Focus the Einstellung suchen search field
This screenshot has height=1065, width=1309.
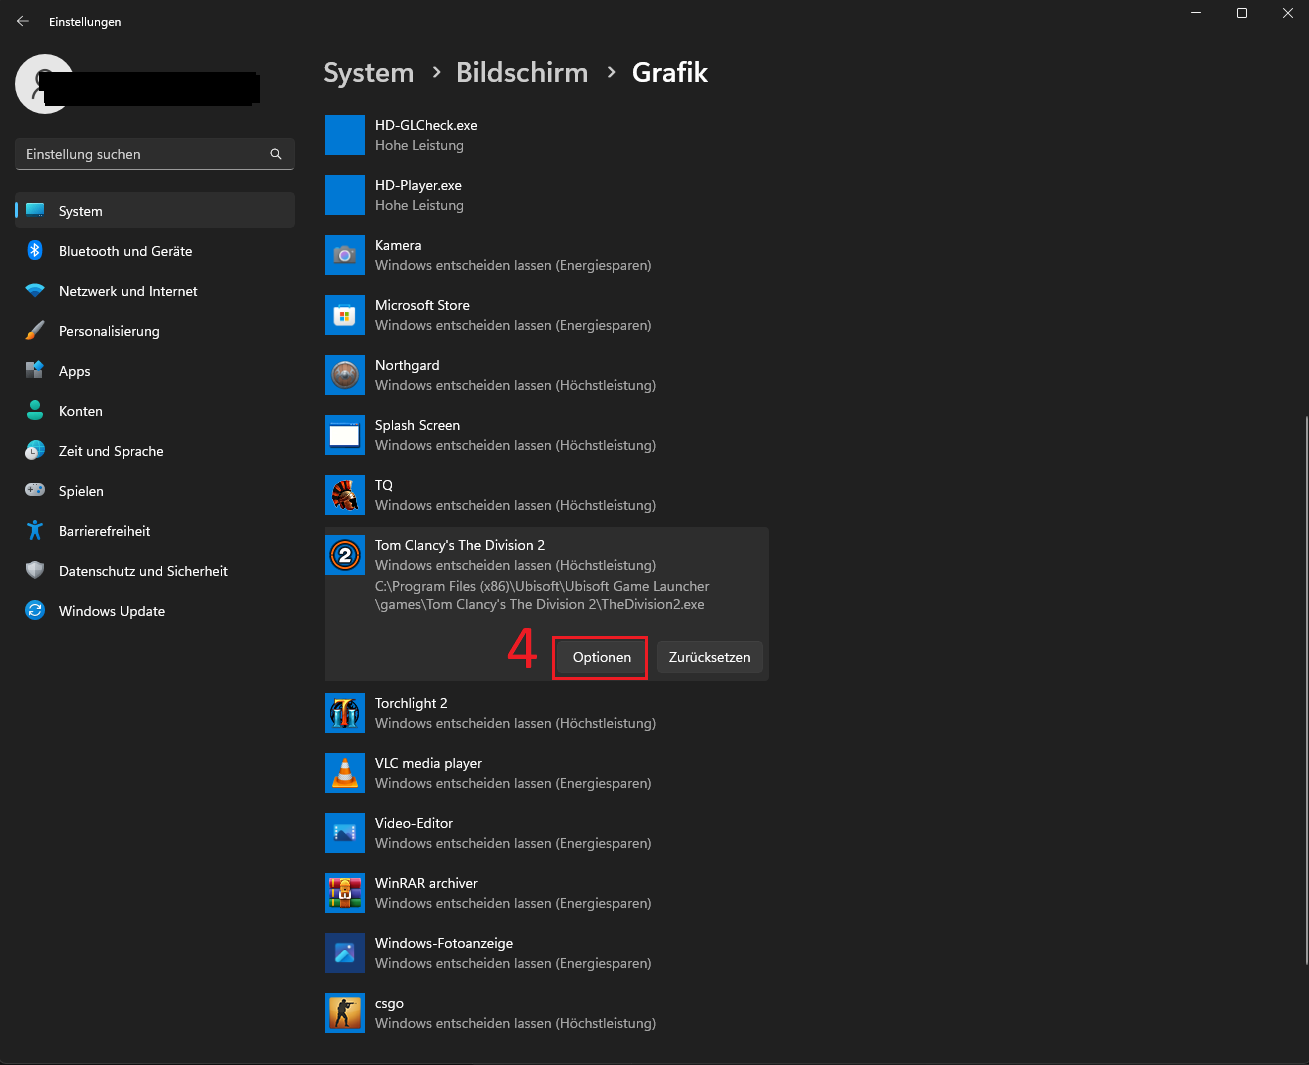coord(155,154)
